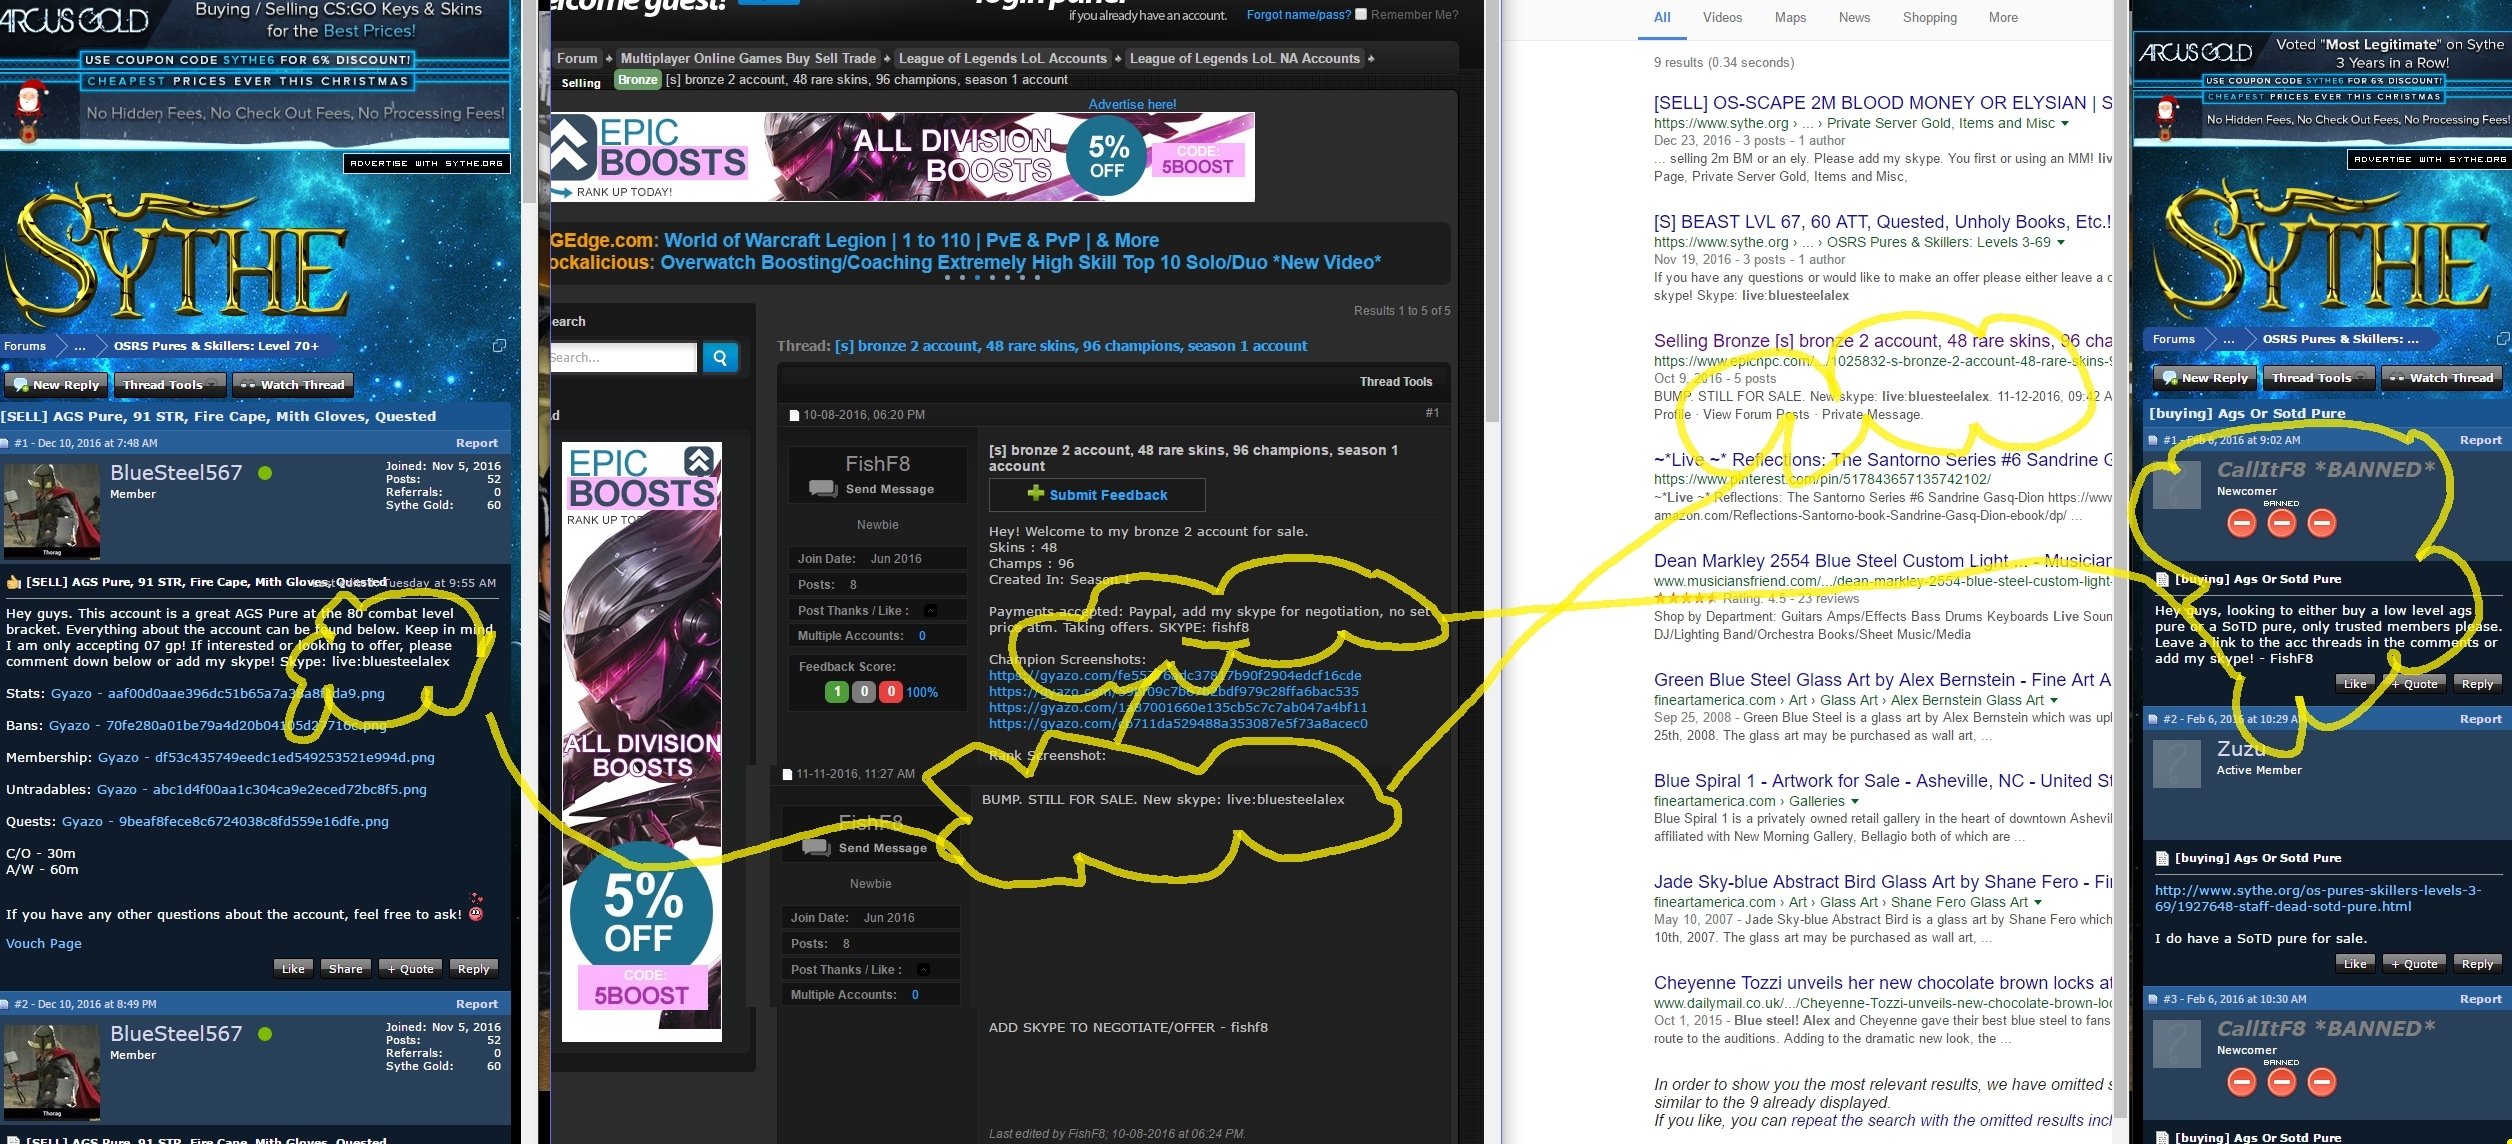
Task: Click Like under Zuzu's post in right Sythe window
Action: 2355,964
